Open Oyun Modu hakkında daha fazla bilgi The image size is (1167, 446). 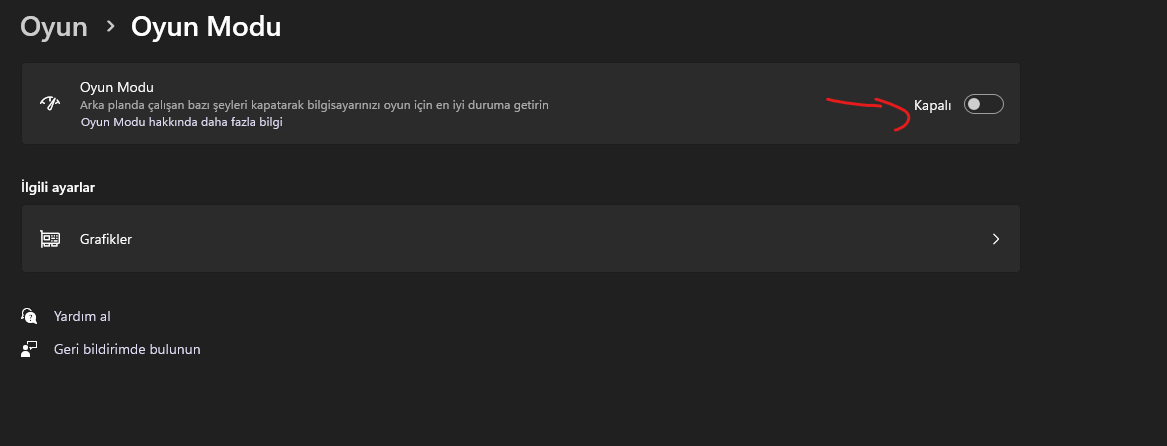(x=182, y=122)
